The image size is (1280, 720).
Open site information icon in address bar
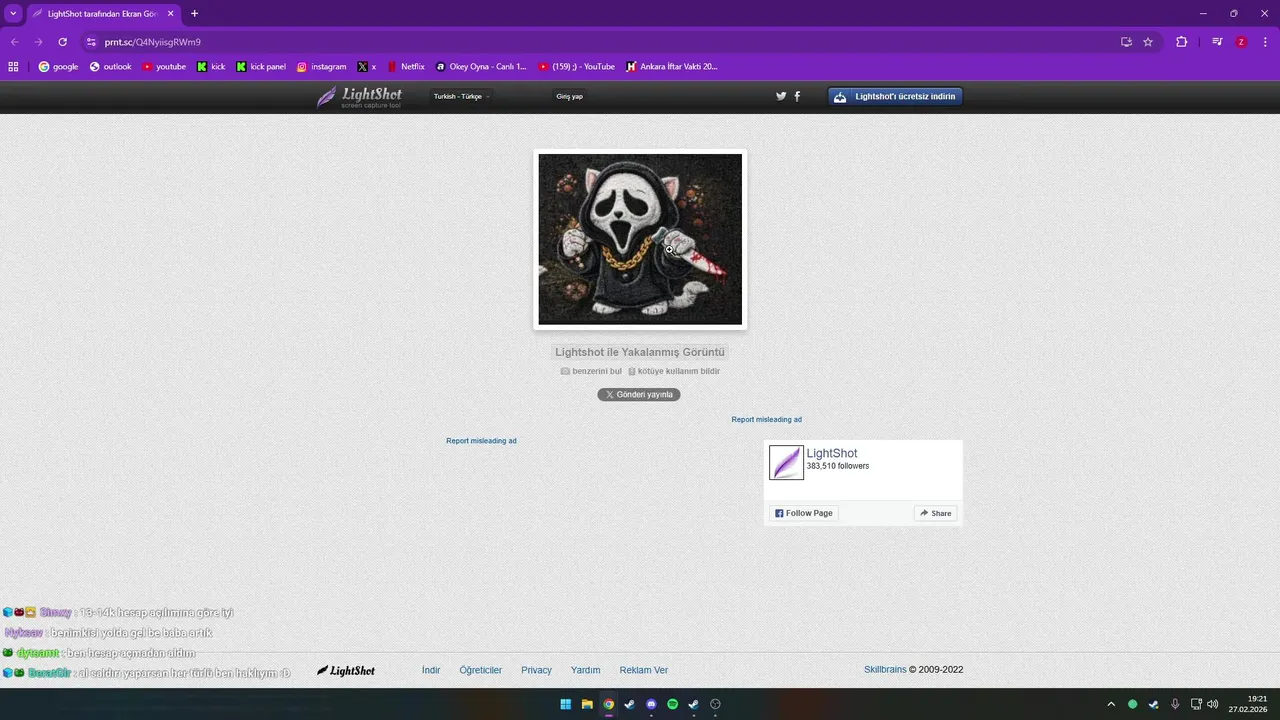[91, 42]
